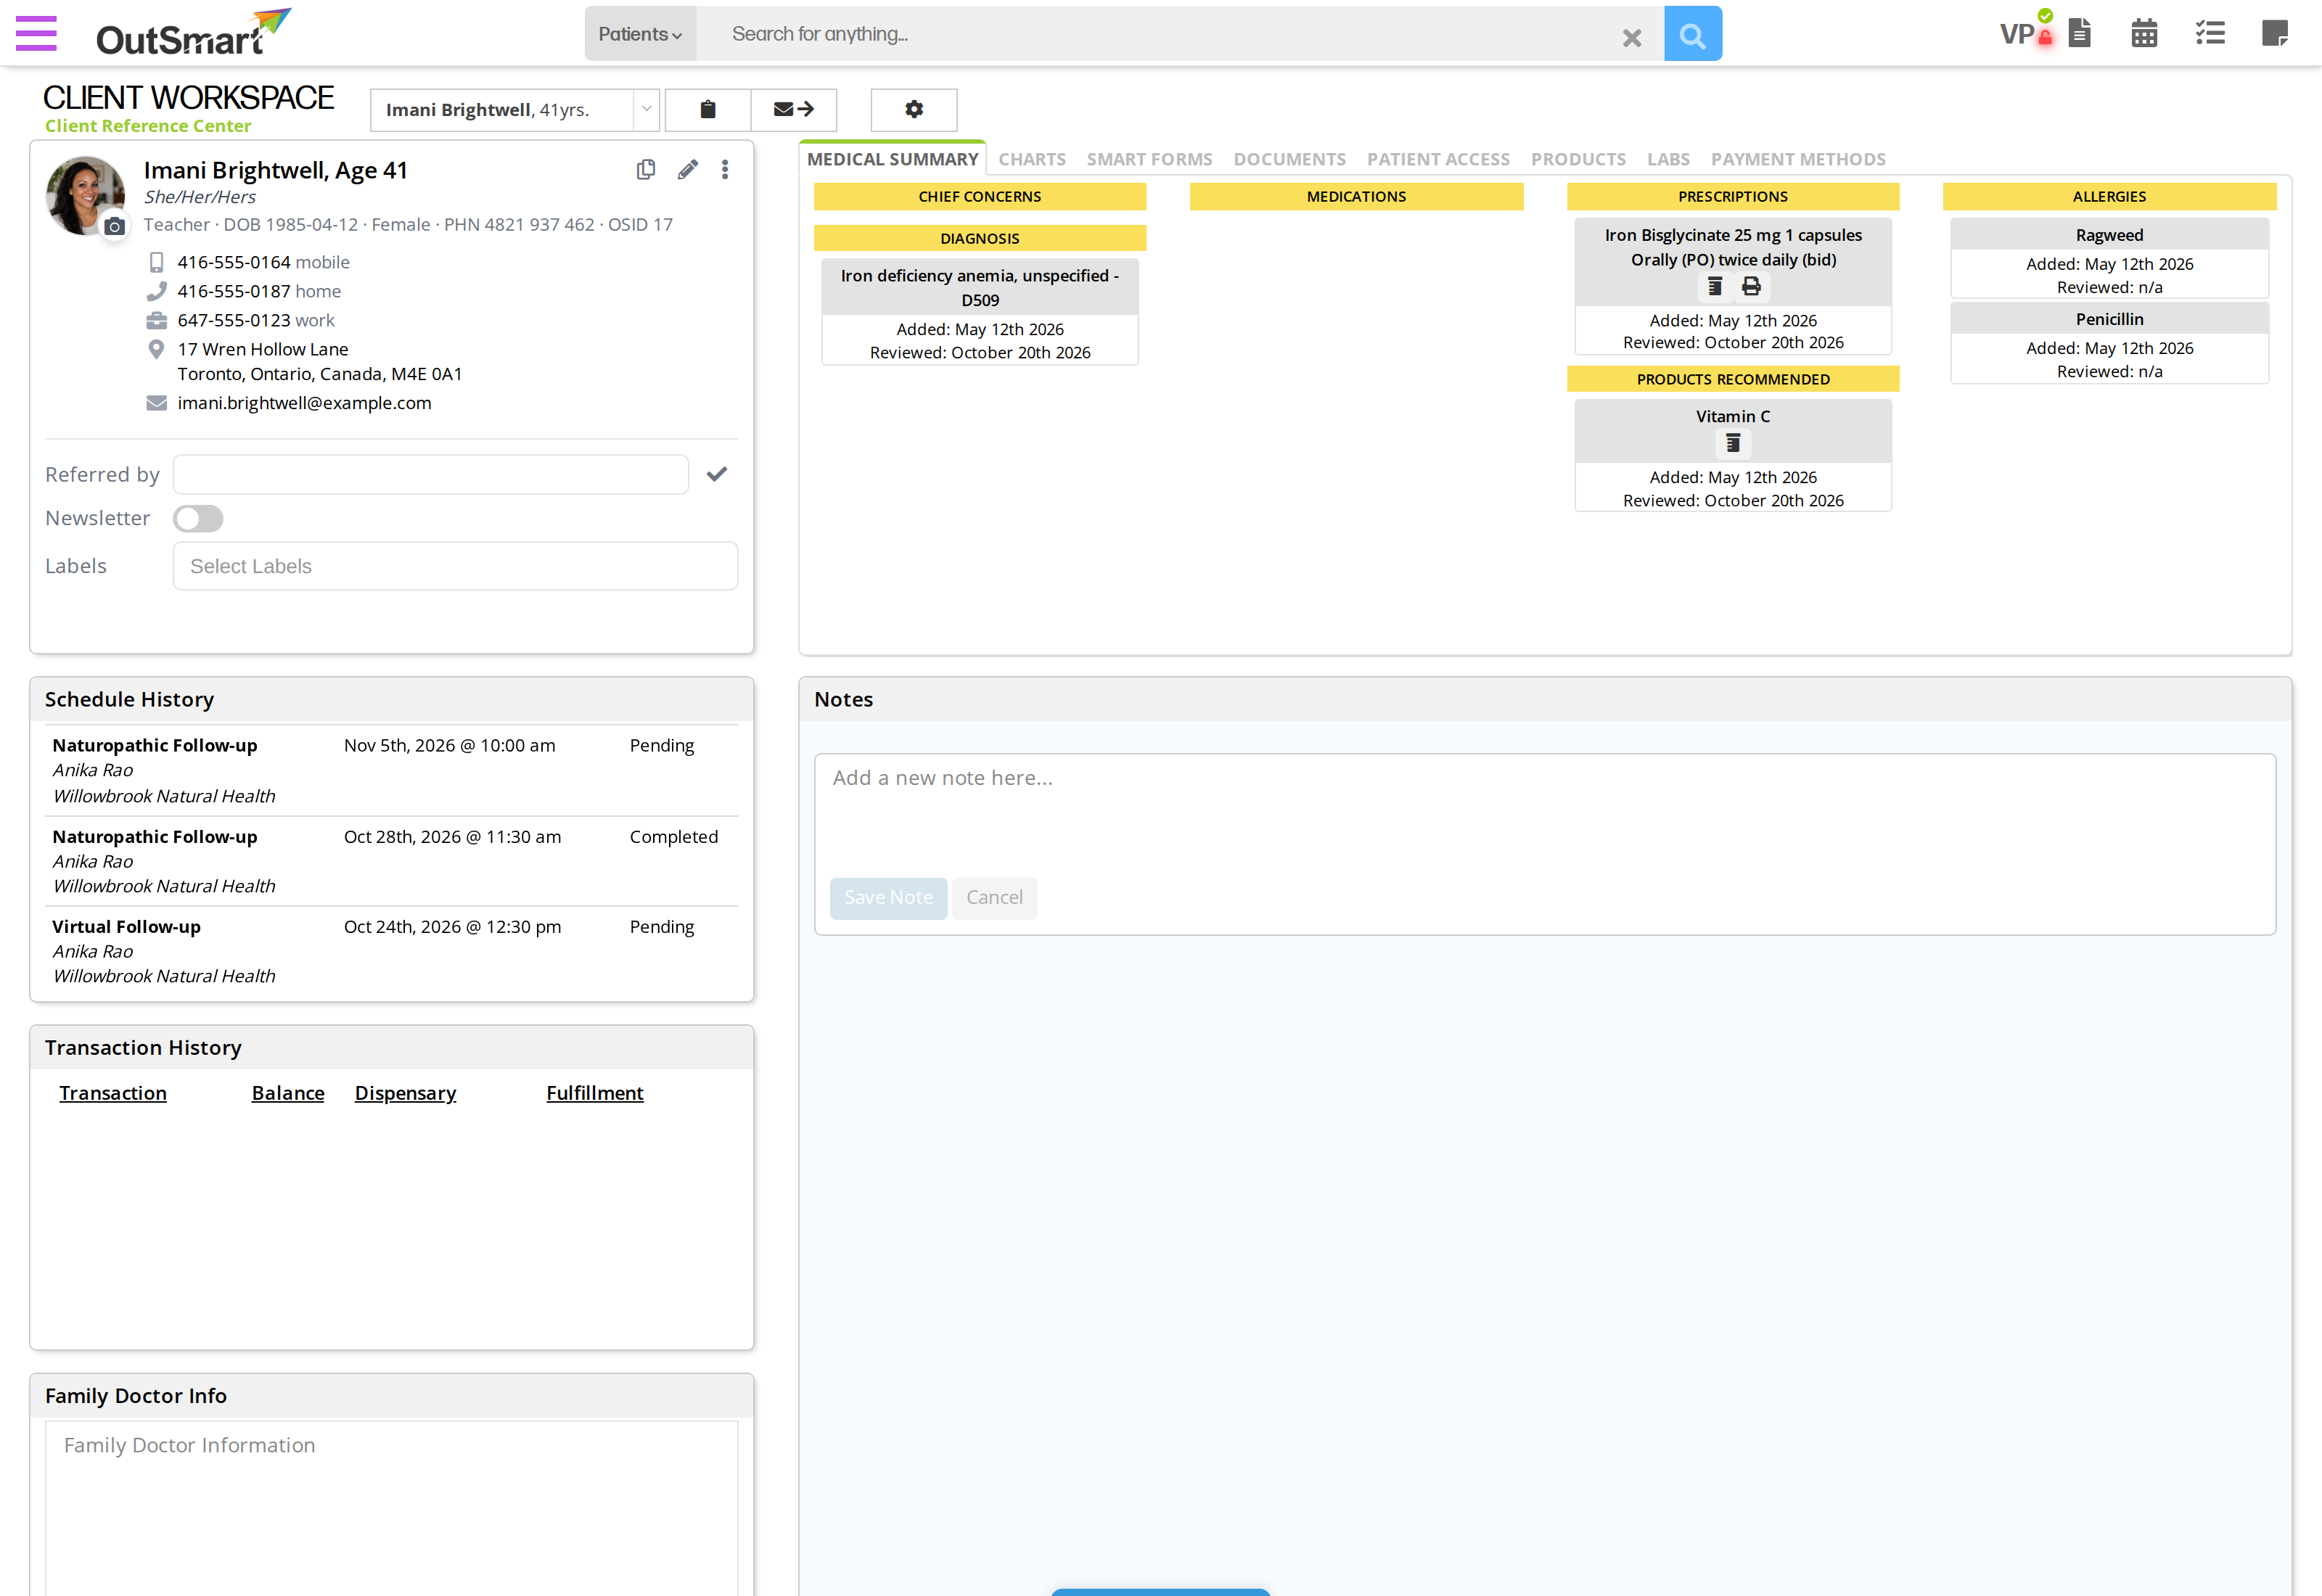This screenshot has height=1596, width=2322.
Task: Print the Iron Bisglycinate prescription
Action: point(1751,287)
